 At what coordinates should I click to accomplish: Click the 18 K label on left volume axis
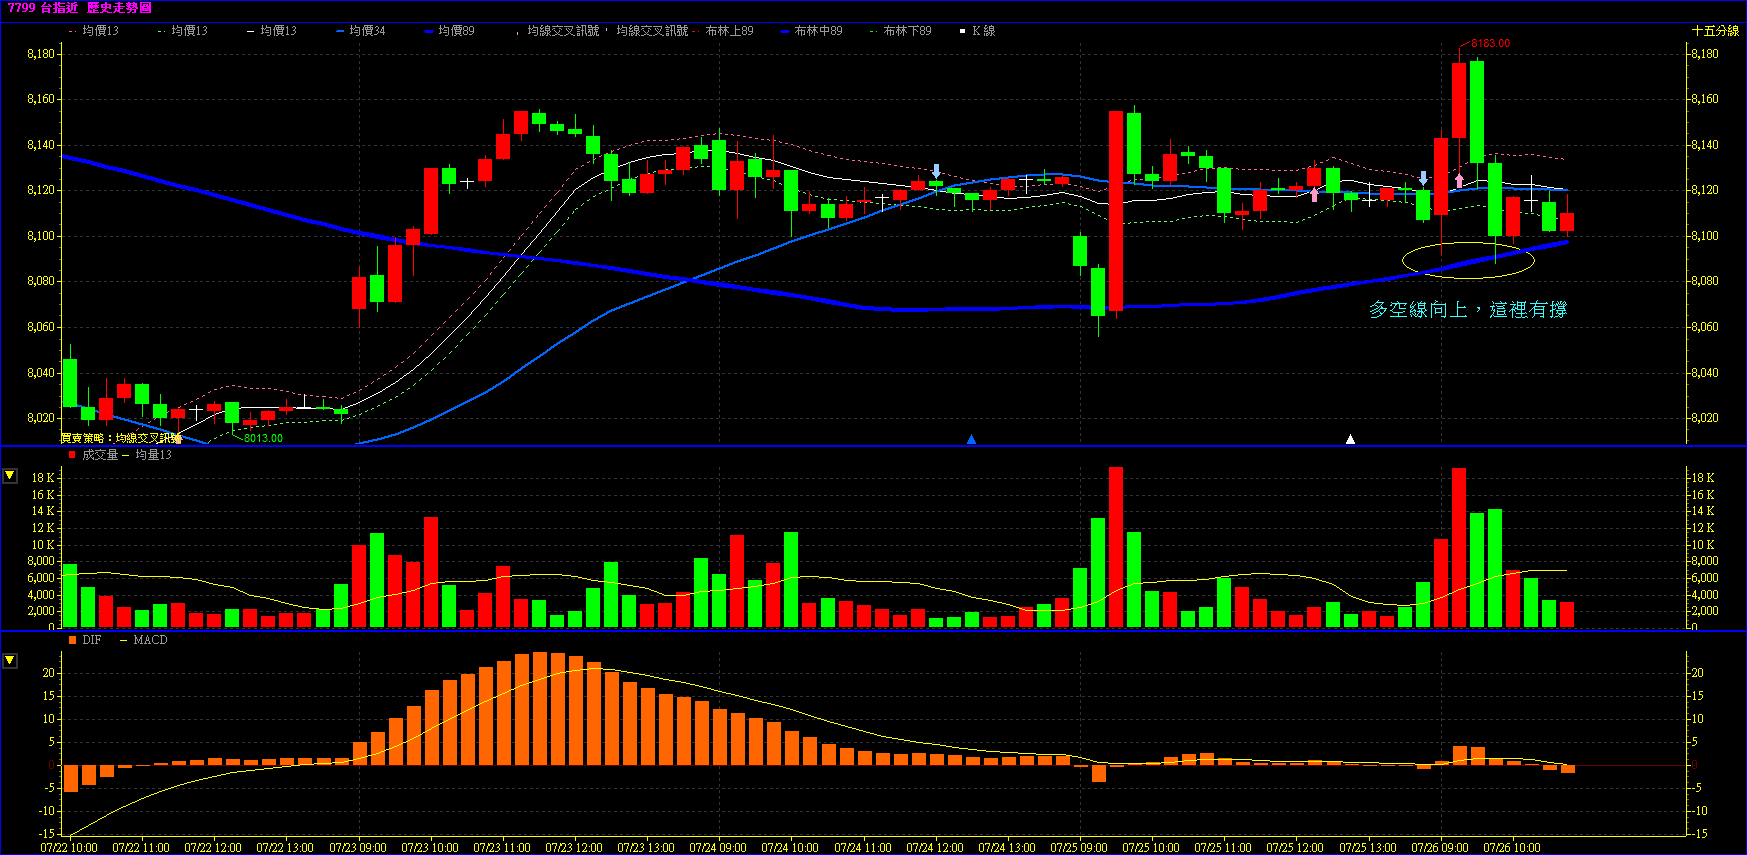click(43, 478)
